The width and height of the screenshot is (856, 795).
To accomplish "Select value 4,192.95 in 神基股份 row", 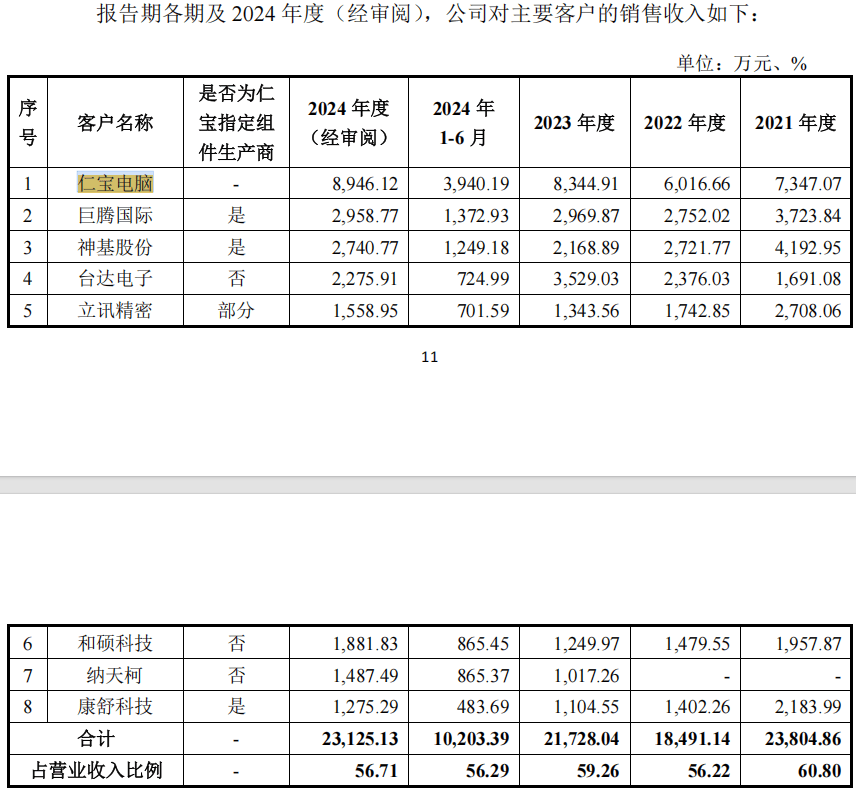I will [x=808, y=248].
